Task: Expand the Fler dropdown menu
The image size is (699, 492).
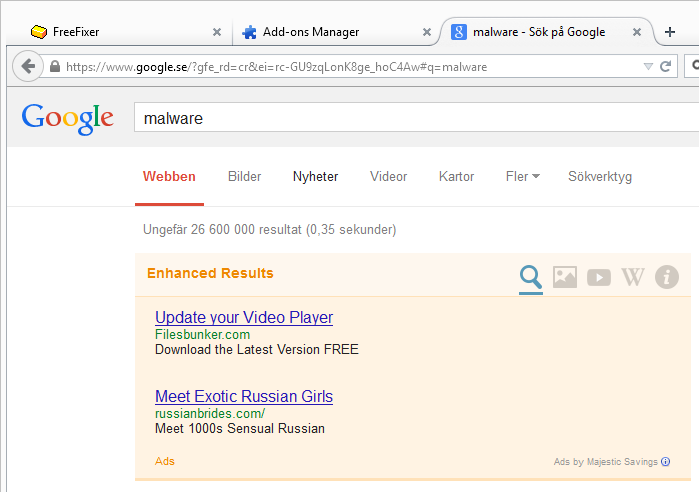Action: click(522, 176)
